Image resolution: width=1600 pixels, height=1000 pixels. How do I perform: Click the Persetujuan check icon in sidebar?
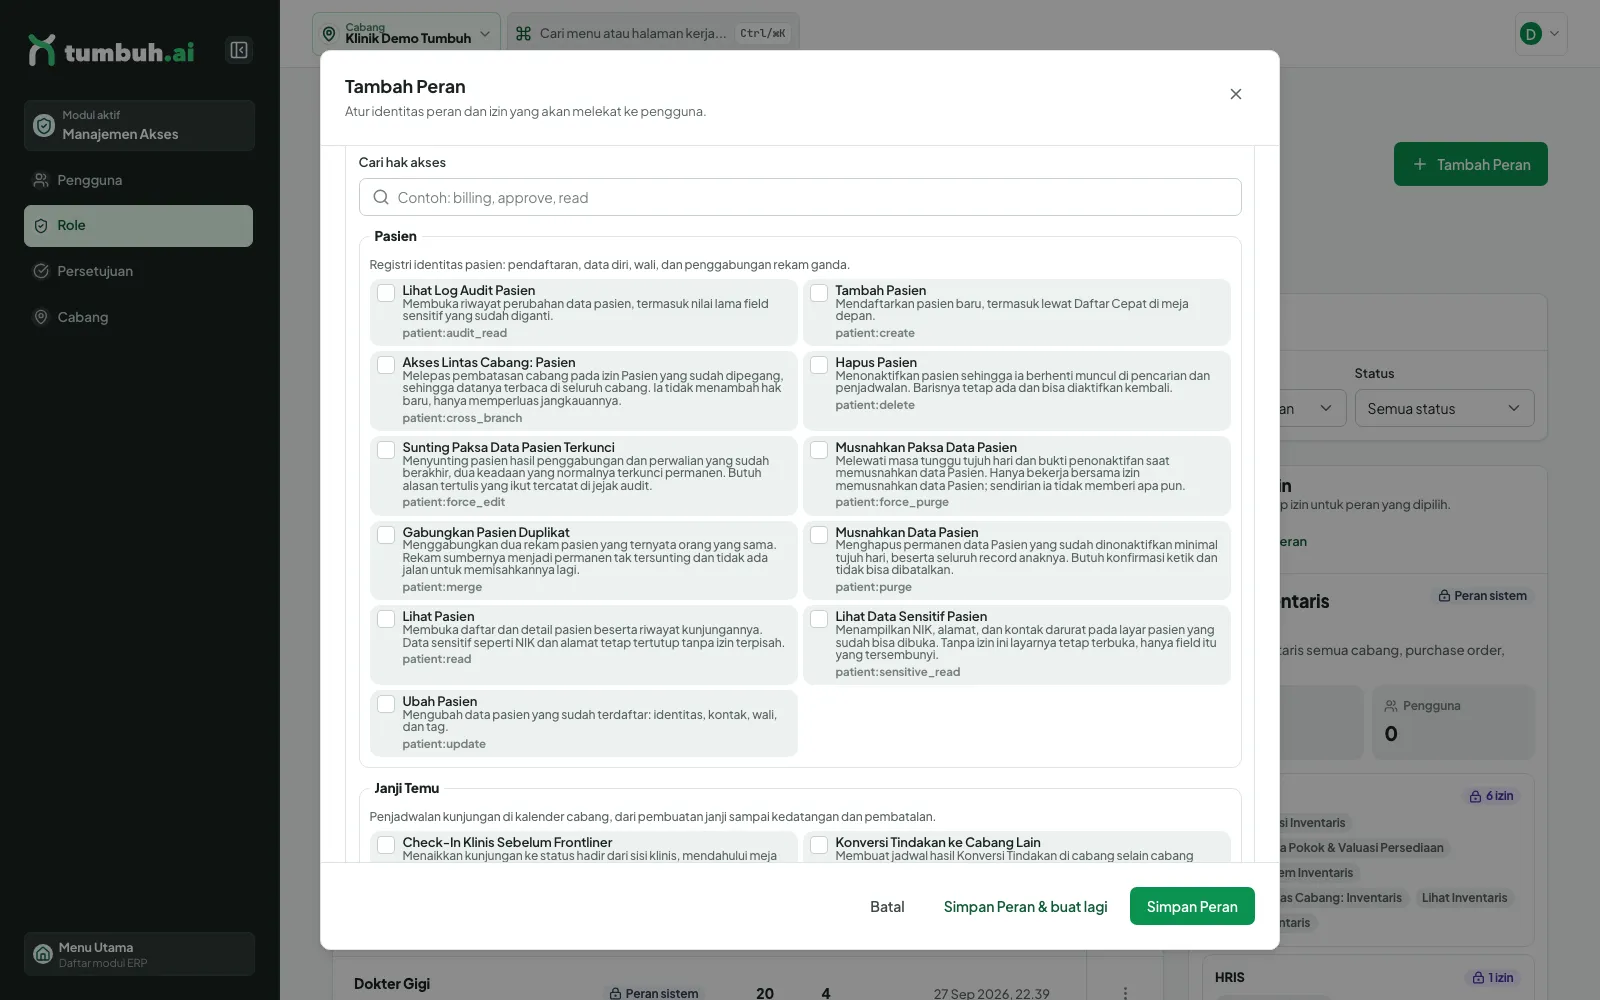41,271
